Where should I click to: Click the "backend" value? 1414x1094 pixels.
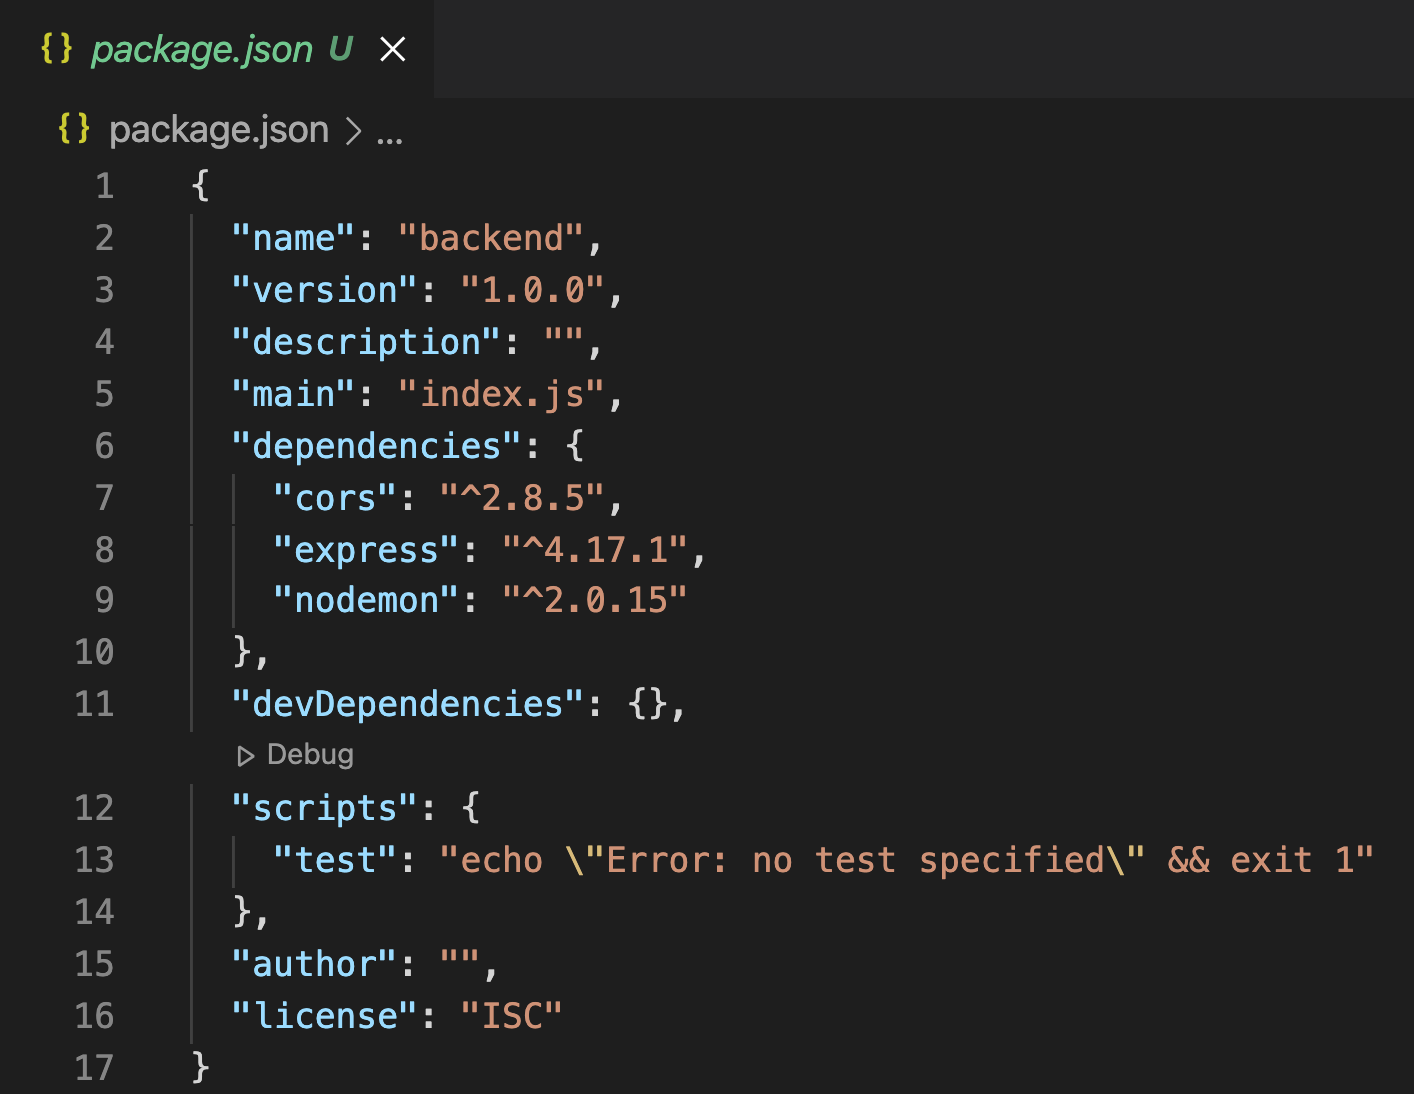491,238
